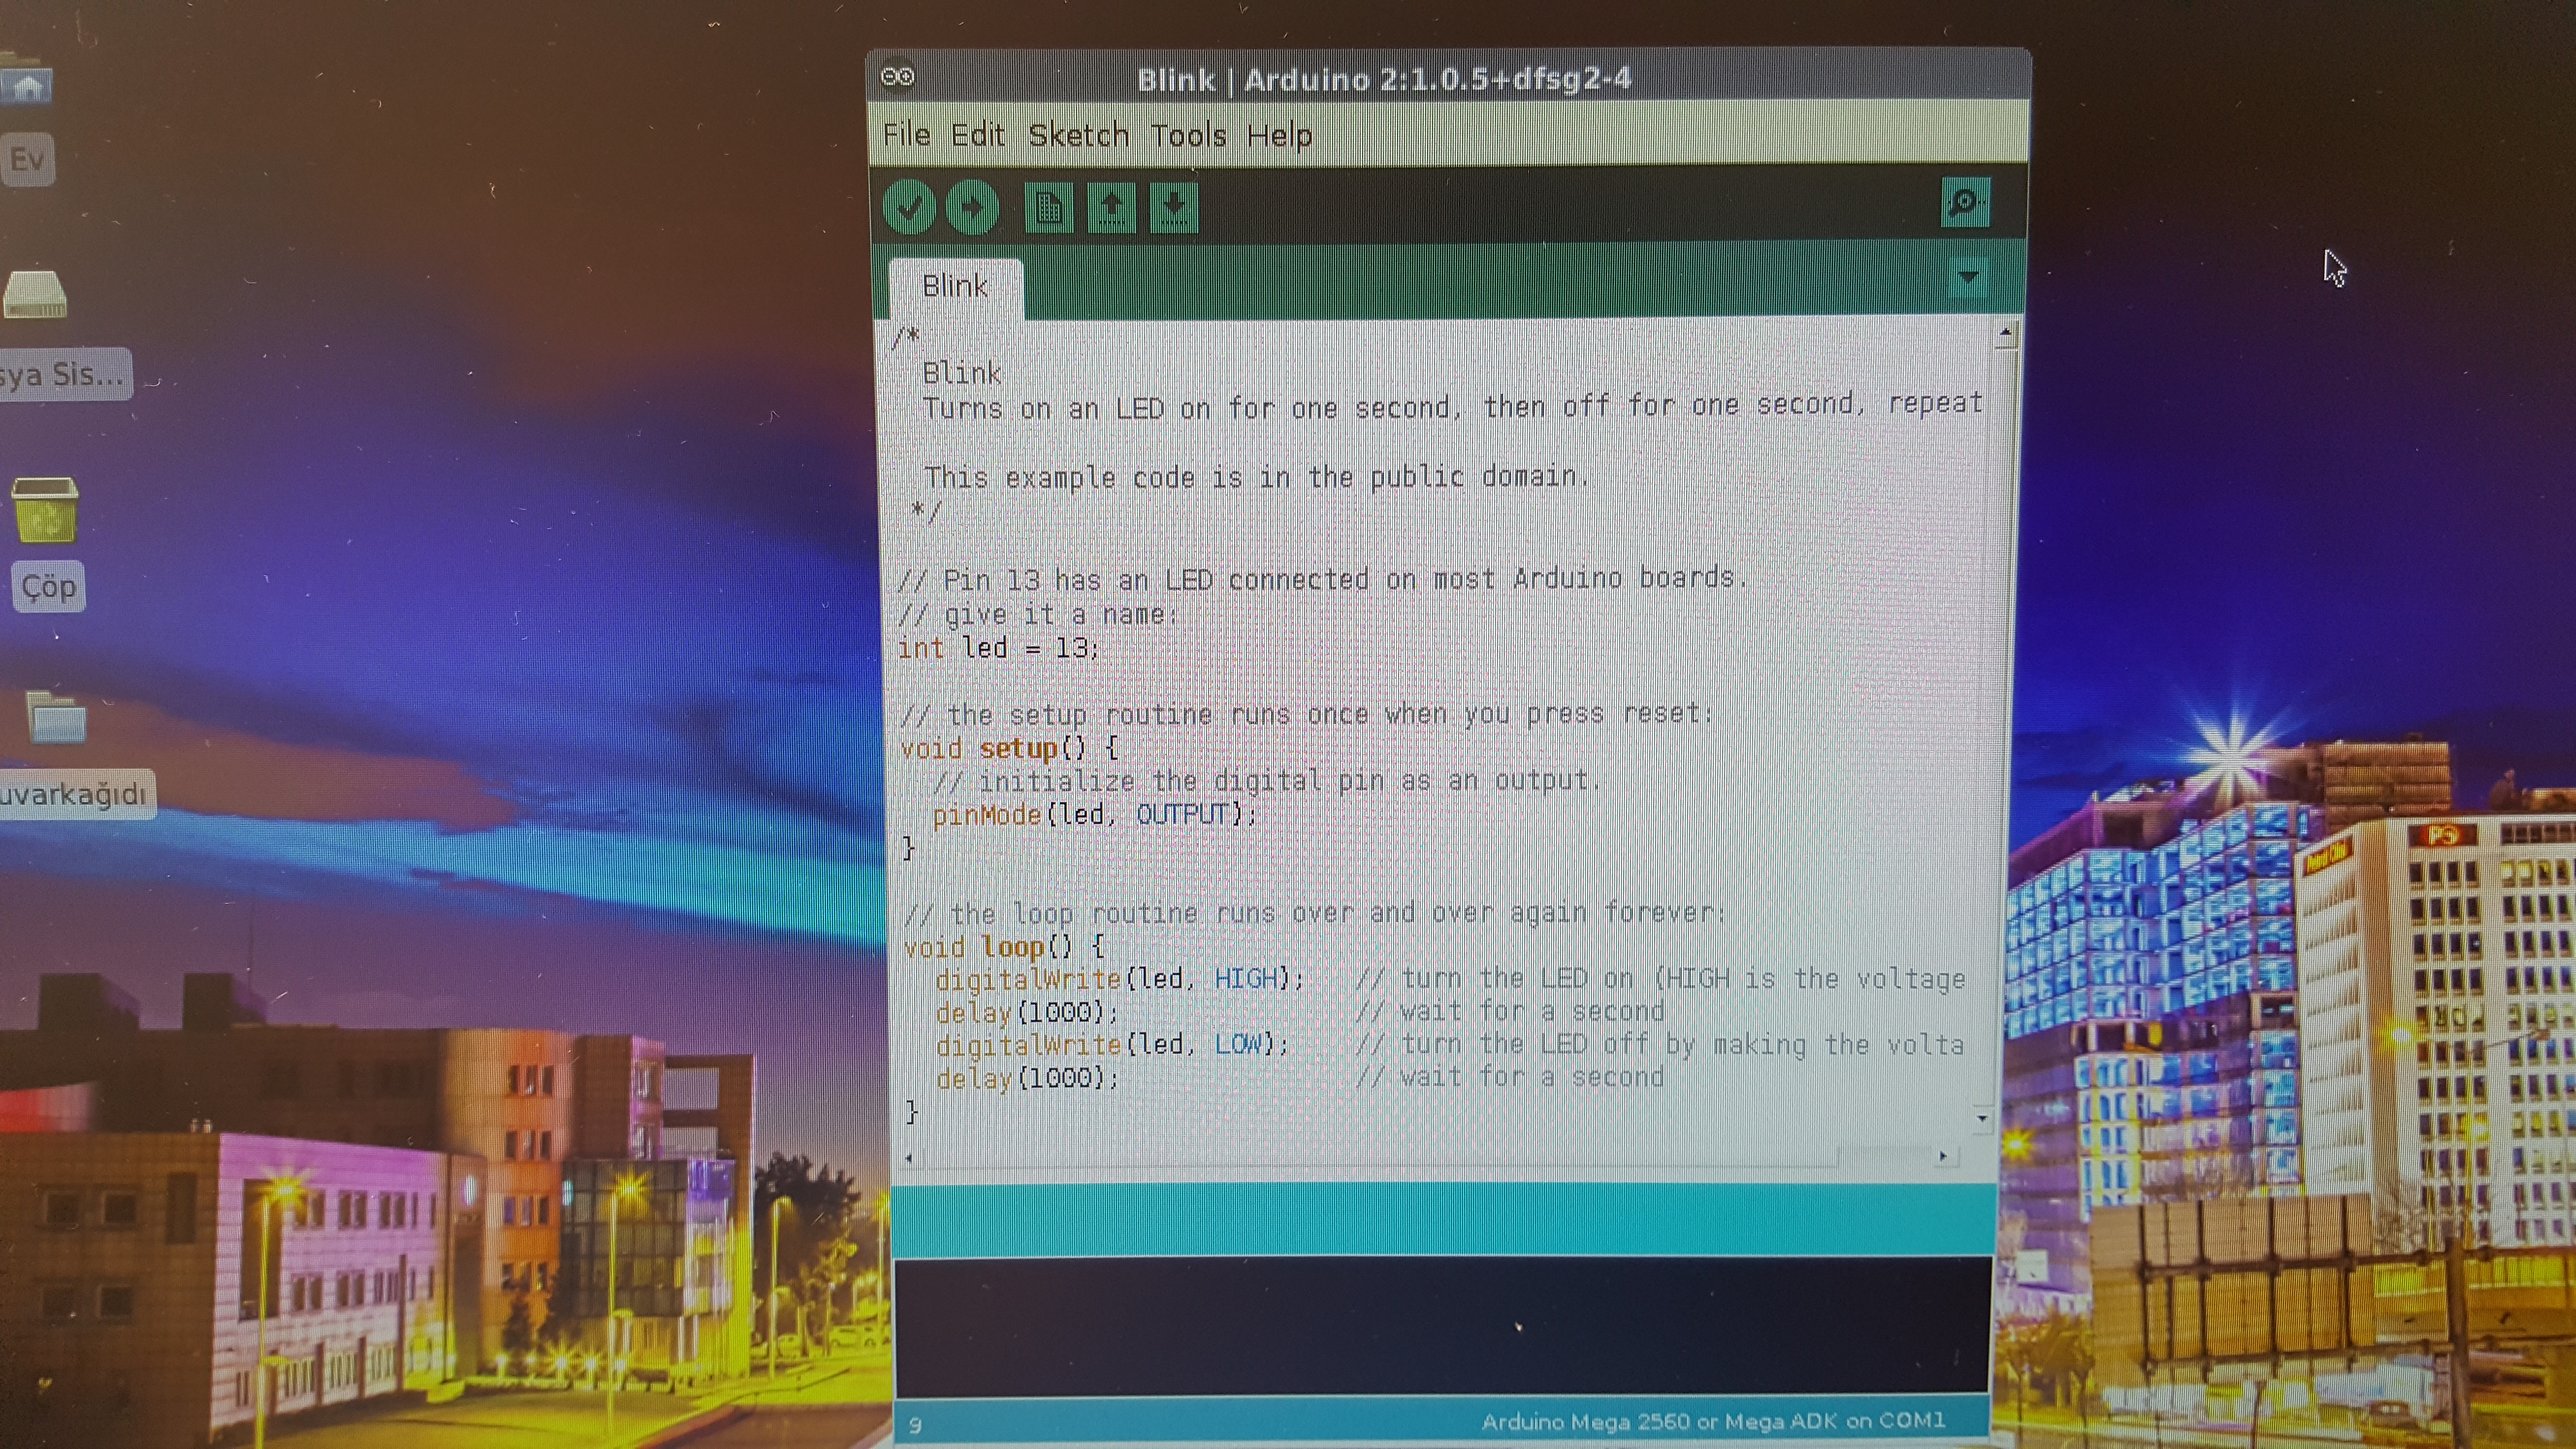Click 'digitalWrite(led, LOW);' in the code
The width and height of the screenshot is (2576, 1449).
(x=1112, y=1045)
